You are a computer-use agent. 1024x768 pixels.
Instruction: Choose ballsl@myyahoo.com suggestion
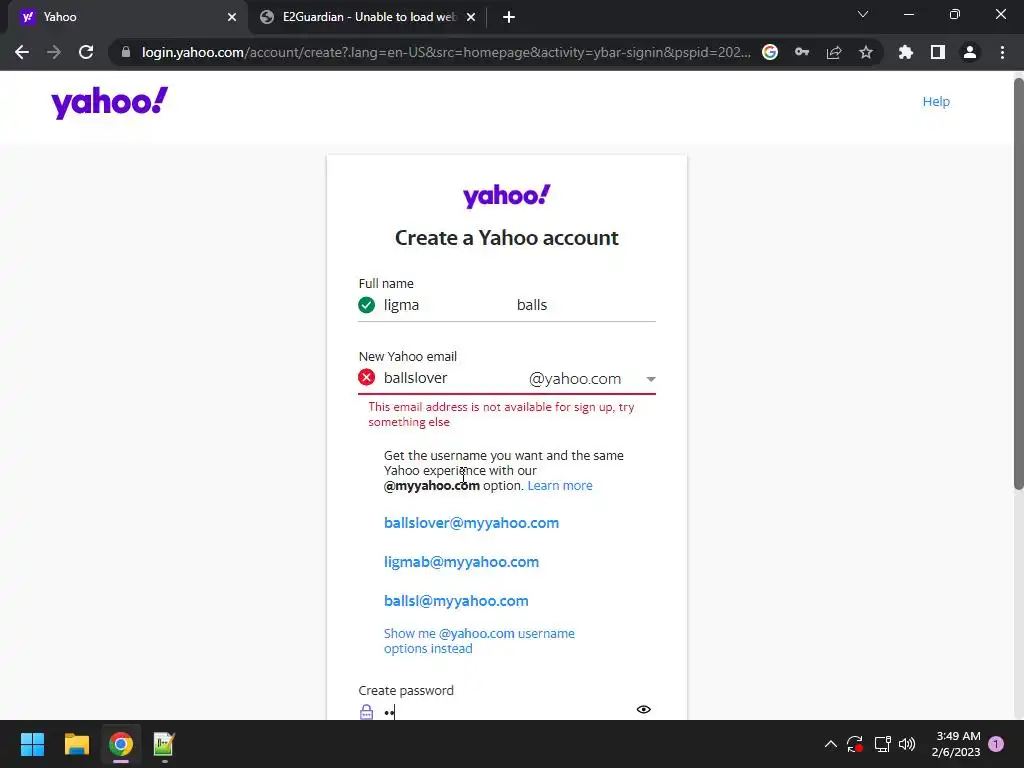(x=456, y=601)
